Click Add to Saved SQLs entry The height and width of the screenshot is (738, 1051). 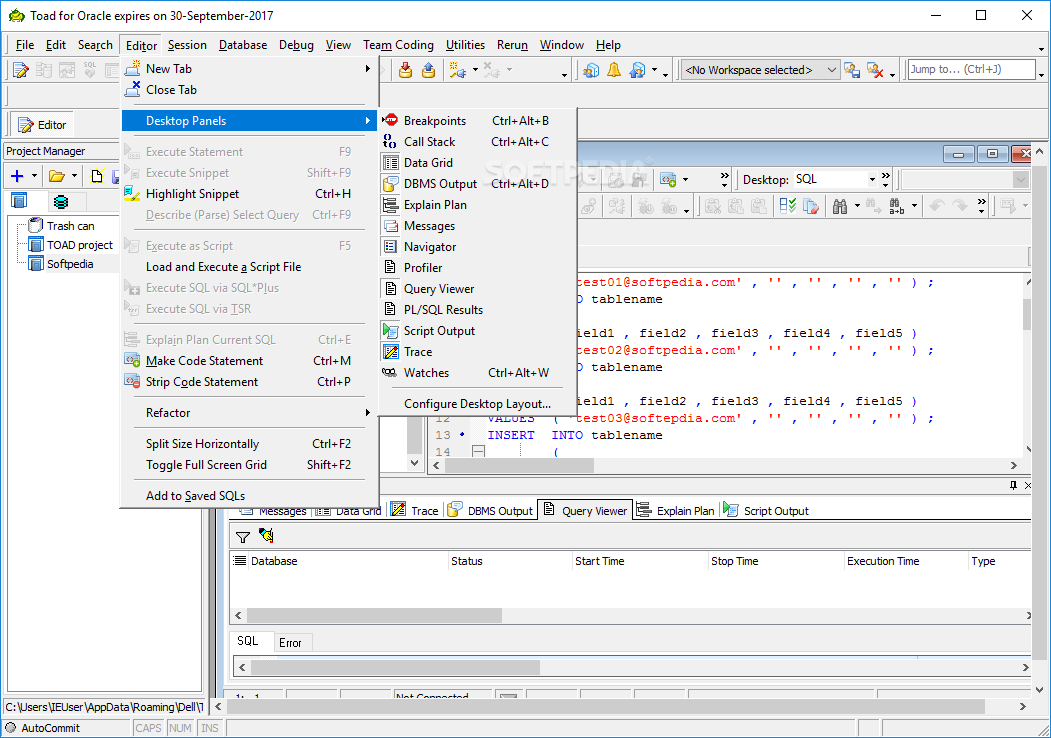pyautogui.click(x=249, y=496)
